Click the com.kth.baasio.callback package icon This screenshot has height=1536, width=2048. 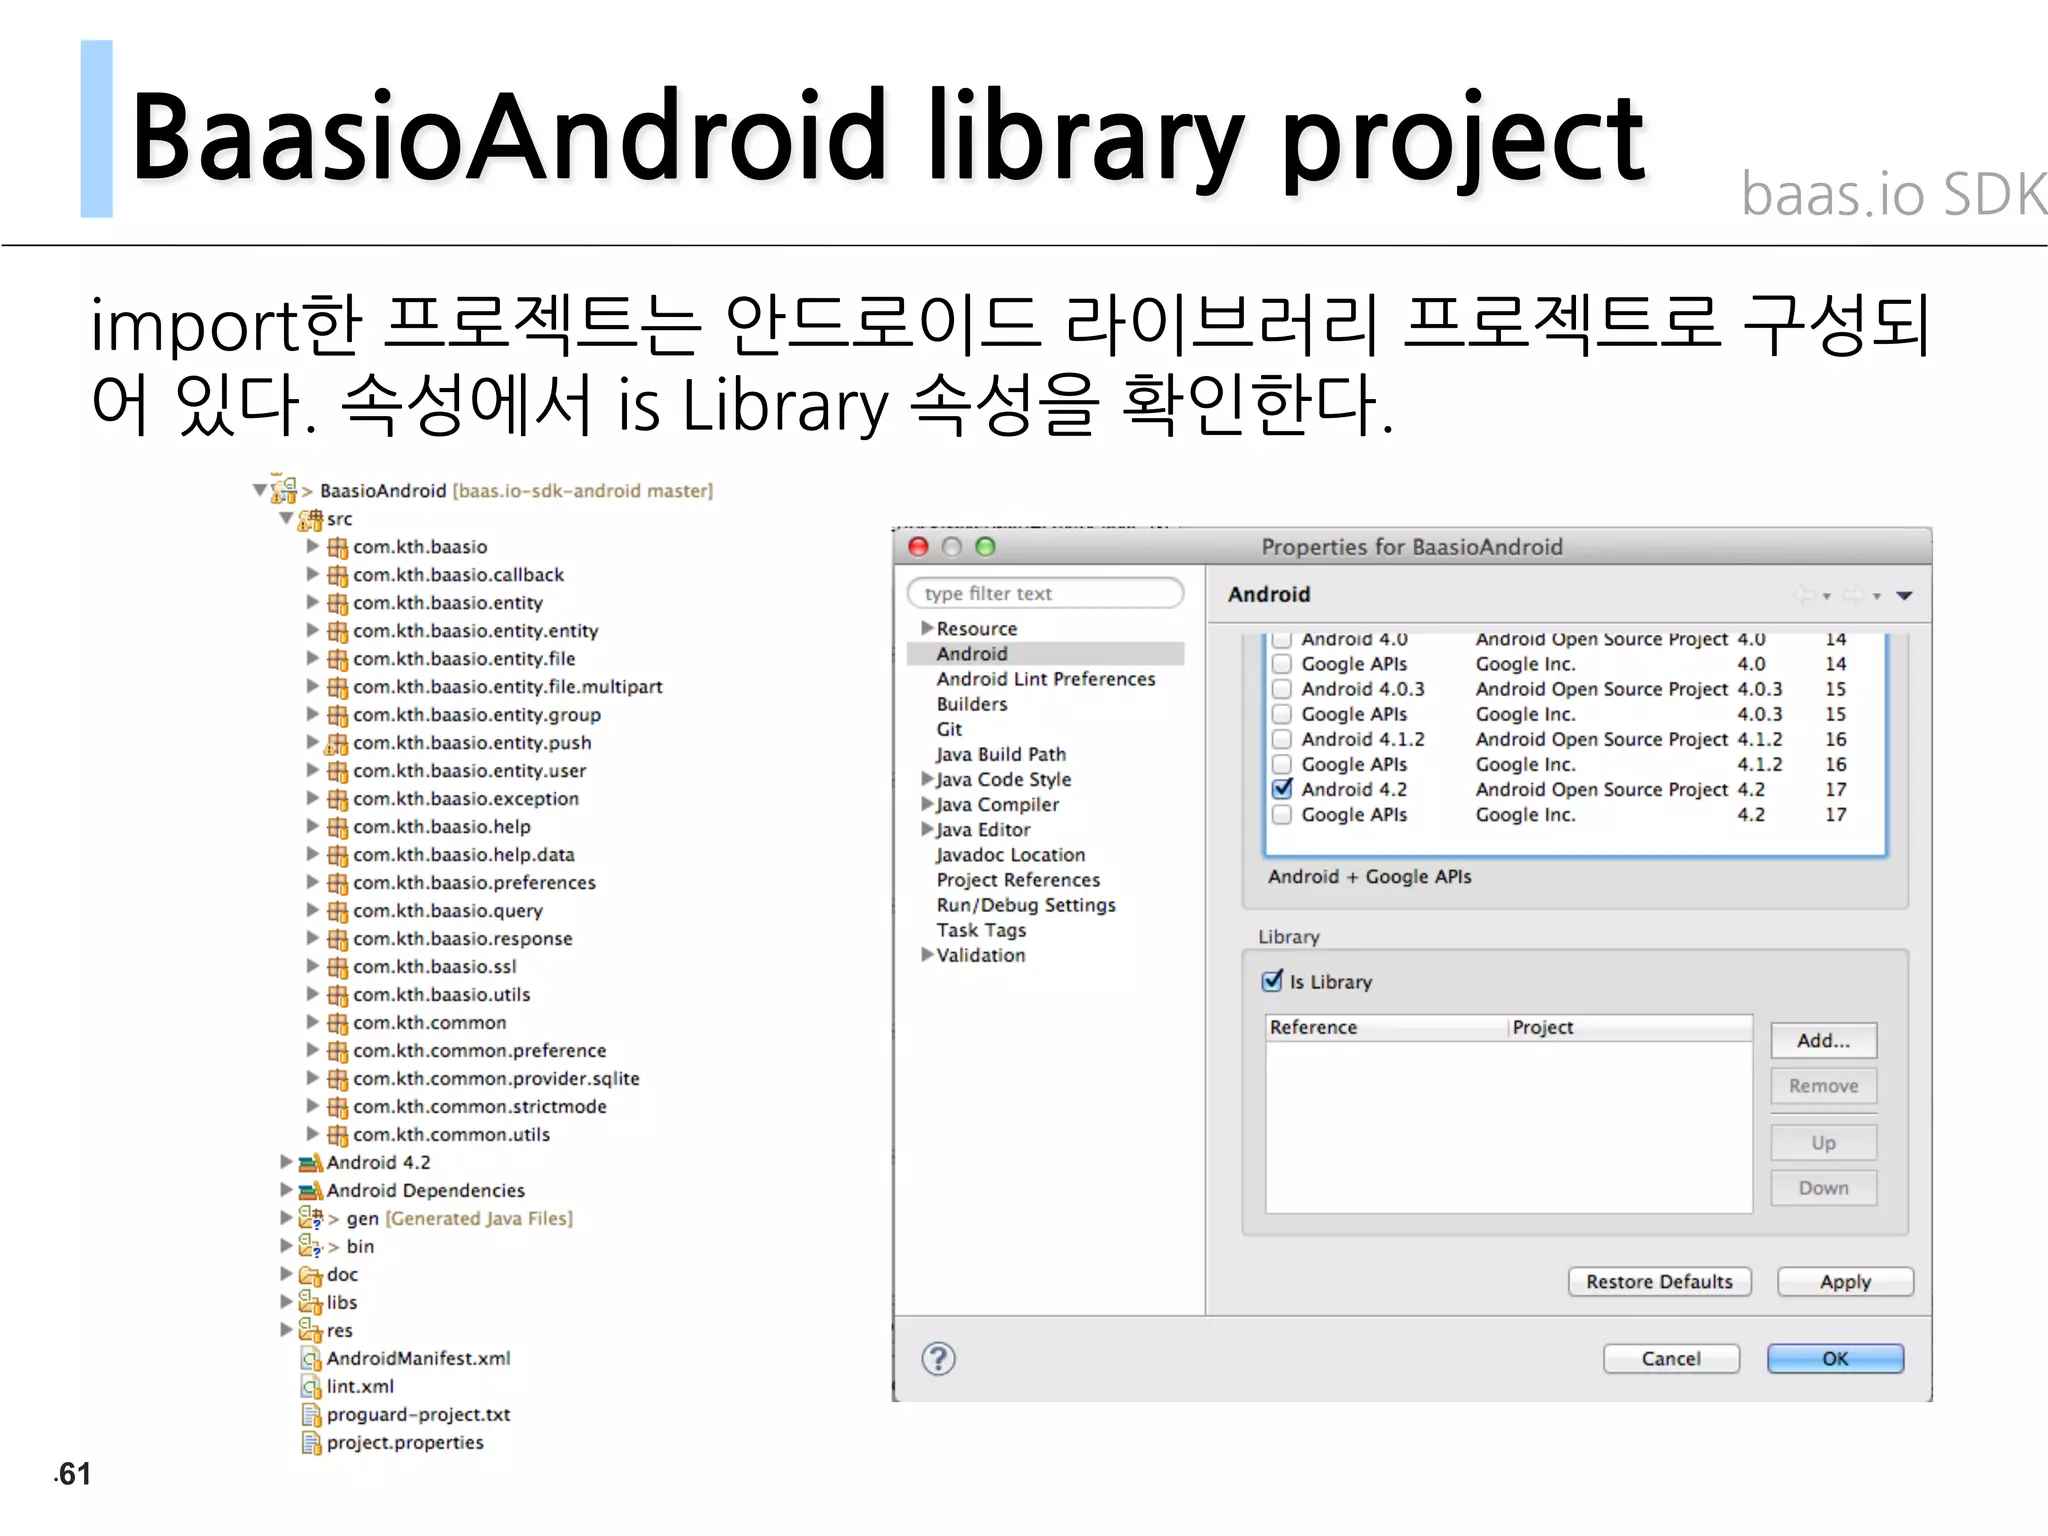click(338, 575)
